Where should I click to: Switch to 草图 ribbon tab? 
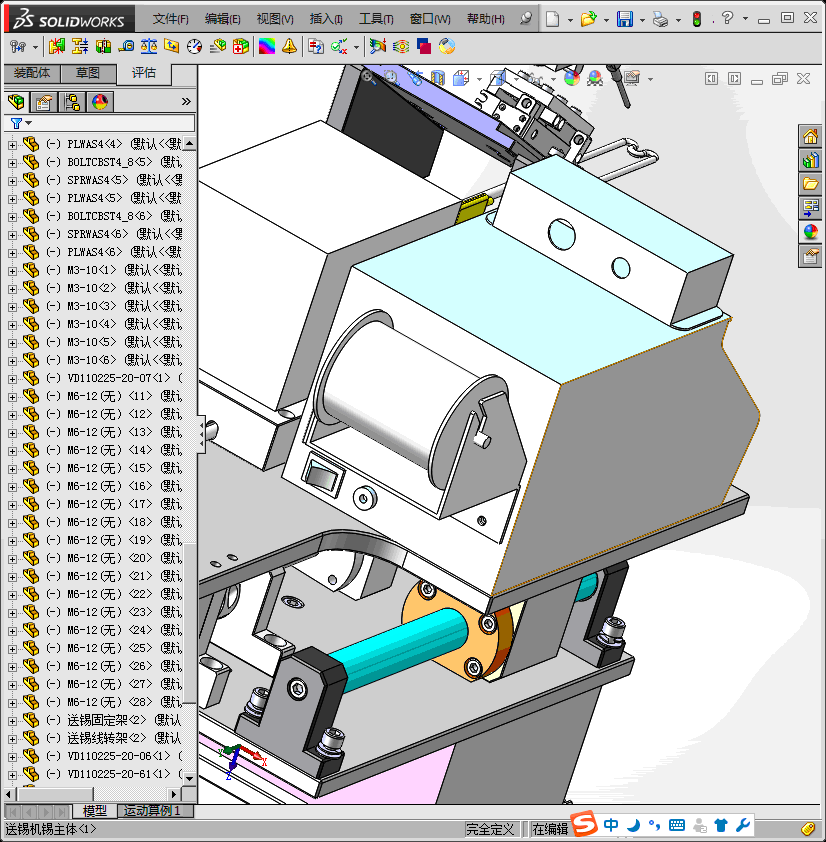[88, 73]
